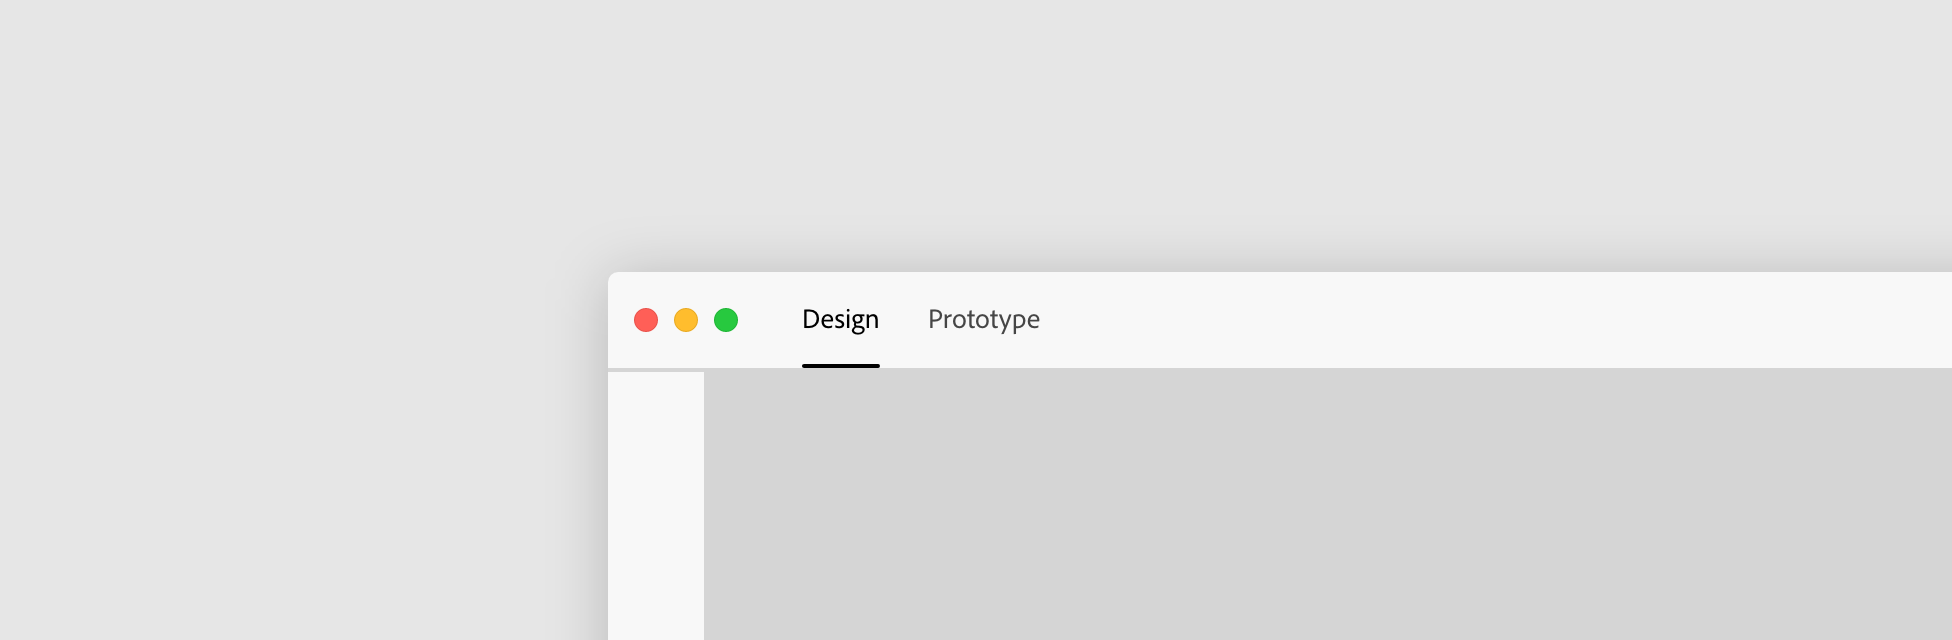Select the Design tab
The width and height of the screenshot is (1952, 640).
point(840,320)
